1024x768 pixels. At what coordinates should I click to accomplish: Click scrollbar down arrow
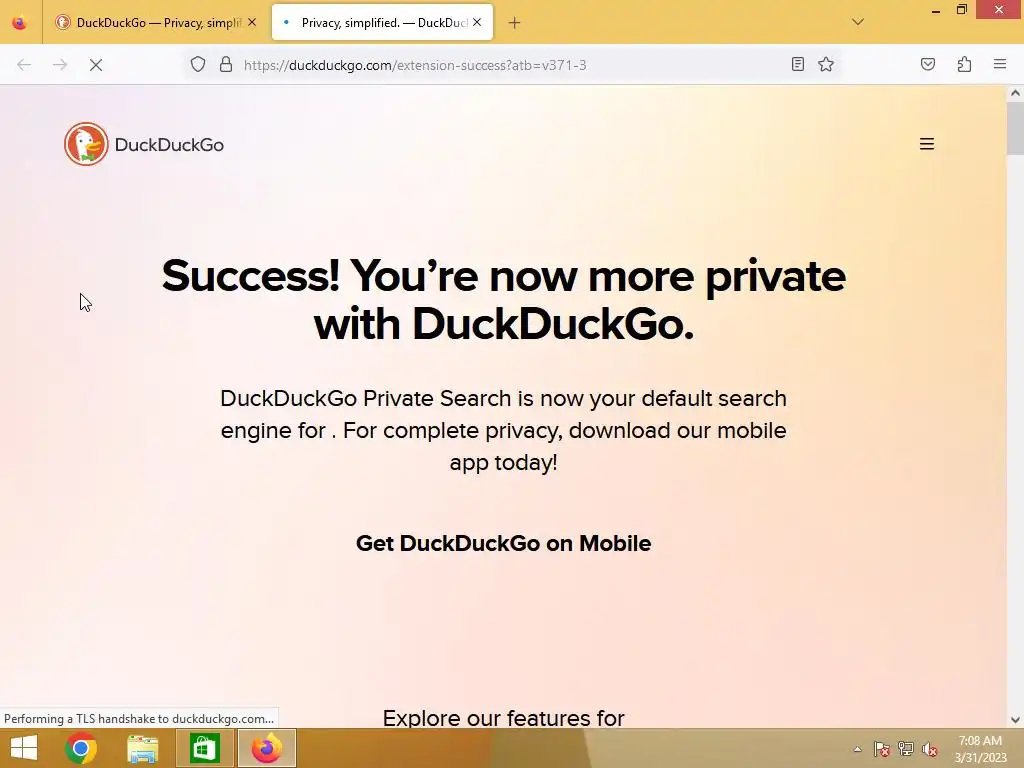click(x=1015, y=720)
